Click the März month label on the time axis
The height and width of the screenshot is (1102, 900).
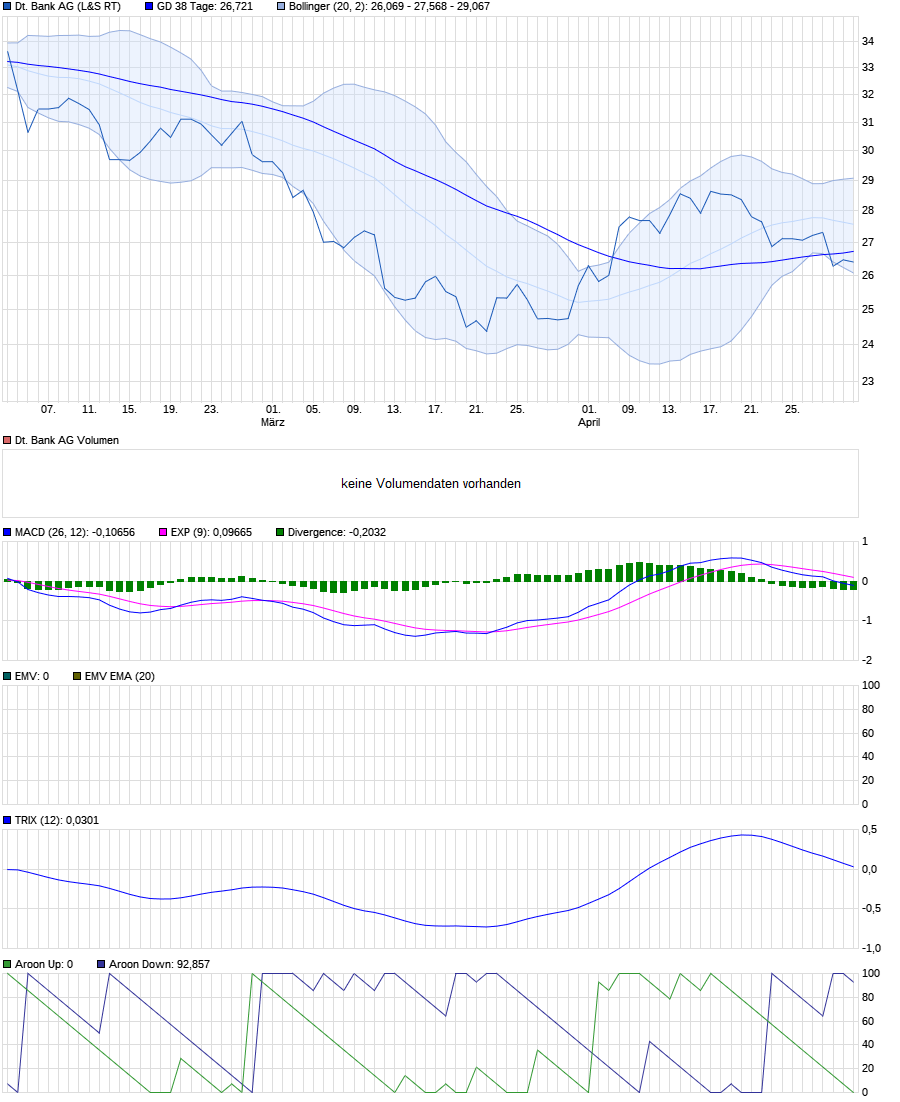point(273,422)
